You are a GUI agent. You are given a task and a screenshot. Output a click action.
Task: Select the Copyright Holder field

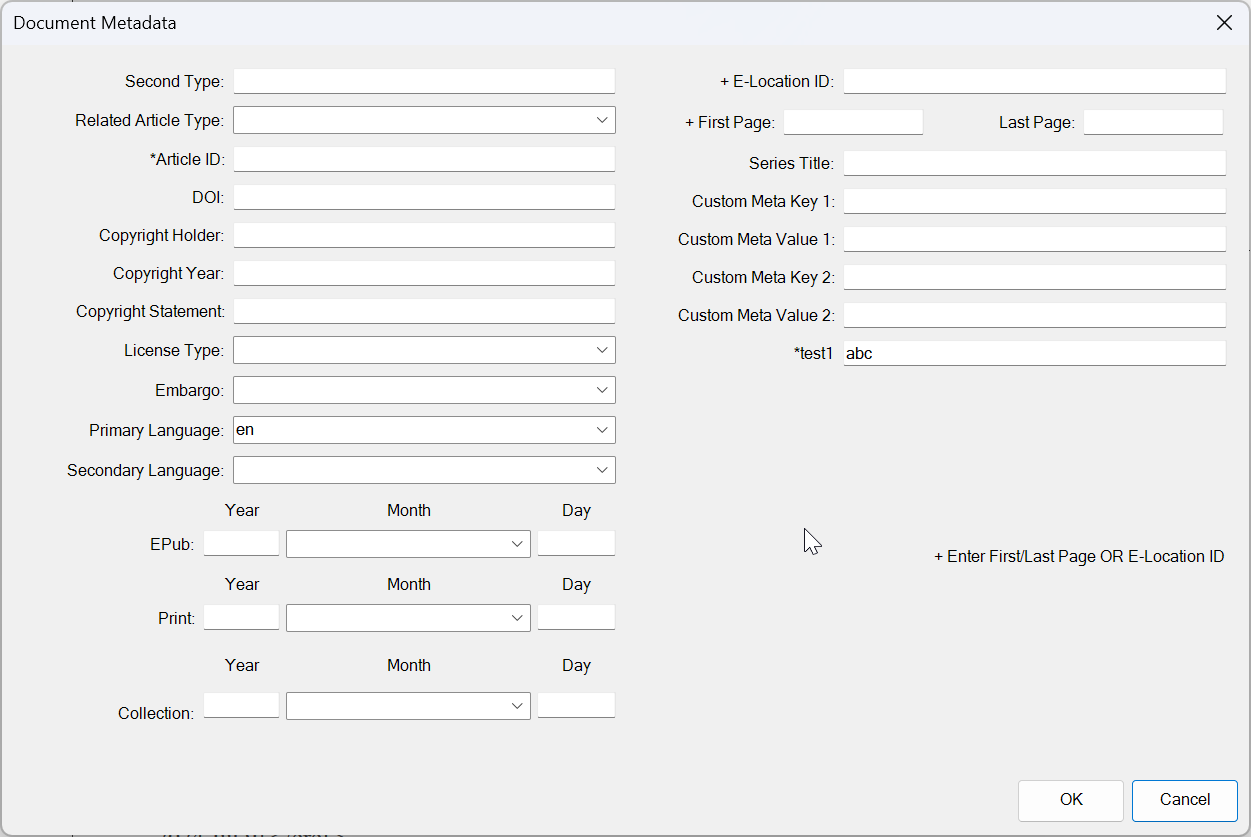coord(424,234)
